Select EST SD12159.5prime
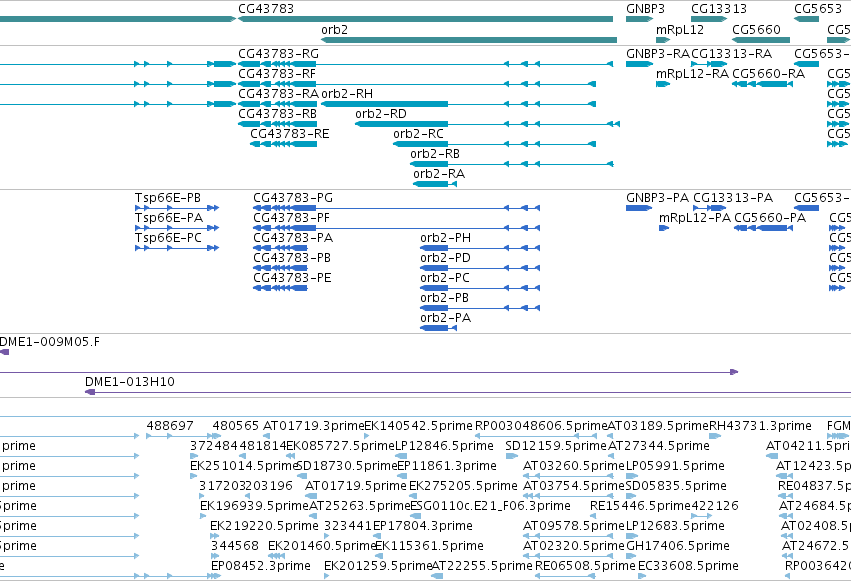Image resolution: width=851 pixels, height=581 pixels. point(556,446)
